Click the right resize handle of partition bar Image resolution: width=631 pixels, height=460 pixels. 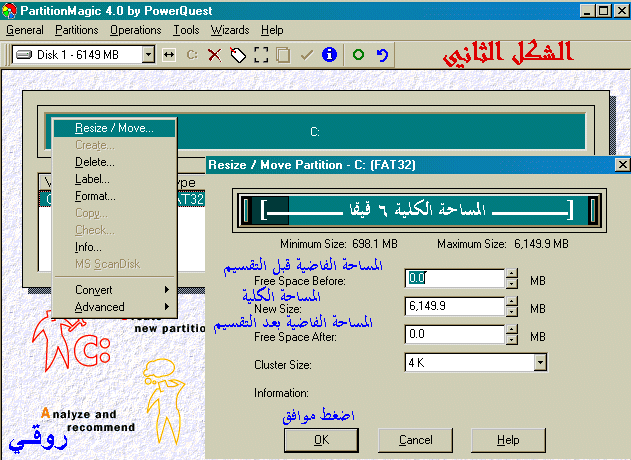tap(593, 210)
